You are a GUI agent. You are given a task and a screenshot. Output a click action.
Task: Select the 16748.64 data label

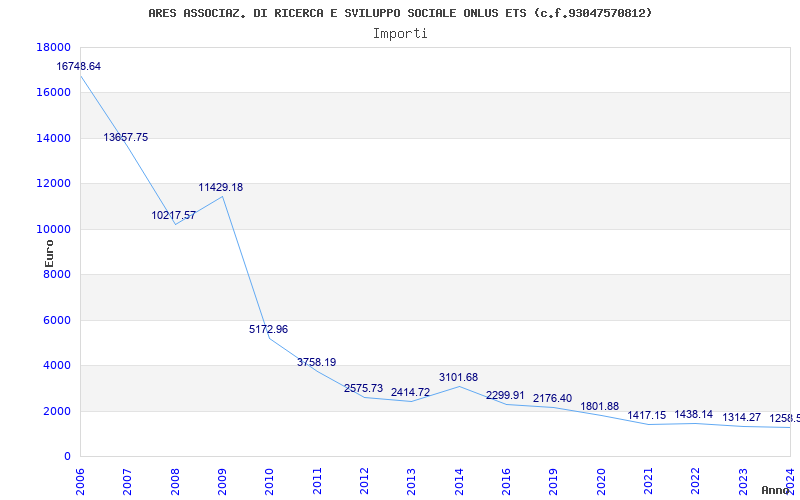(79, 66)
